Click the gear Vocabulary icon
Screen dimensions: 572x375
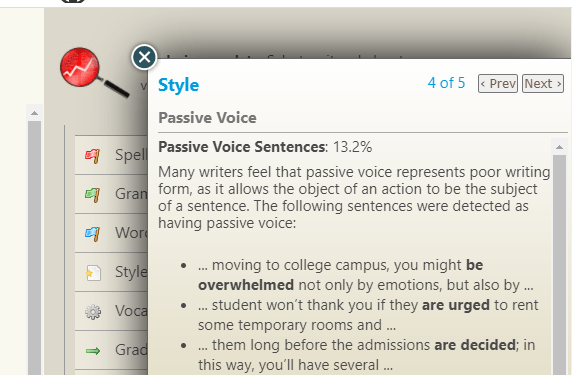tap(93, 312)
